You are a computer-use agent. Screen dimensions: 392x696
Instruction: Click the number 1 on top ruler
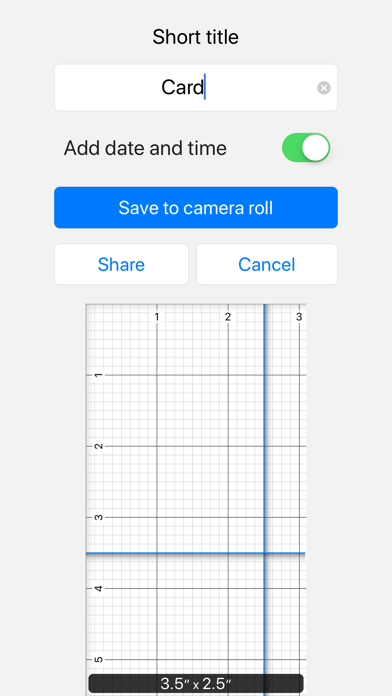pos(156,317)
